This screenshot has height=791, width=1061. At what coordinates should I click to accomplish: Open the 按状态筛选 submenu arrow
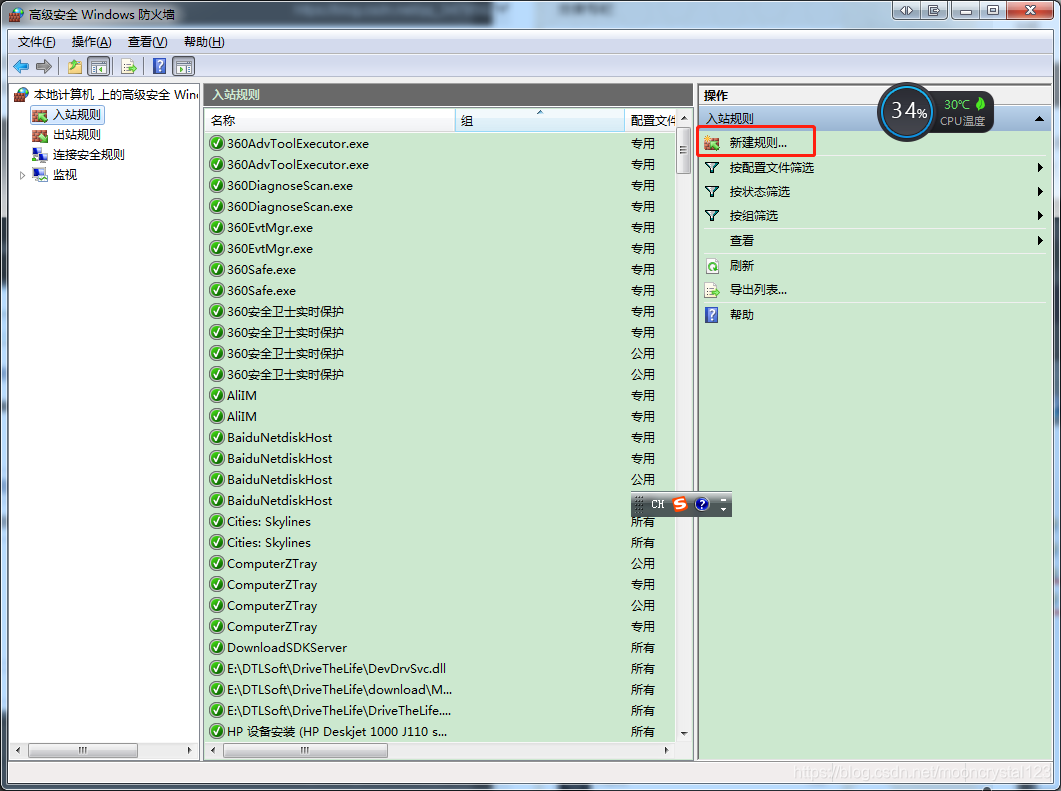1040,191
